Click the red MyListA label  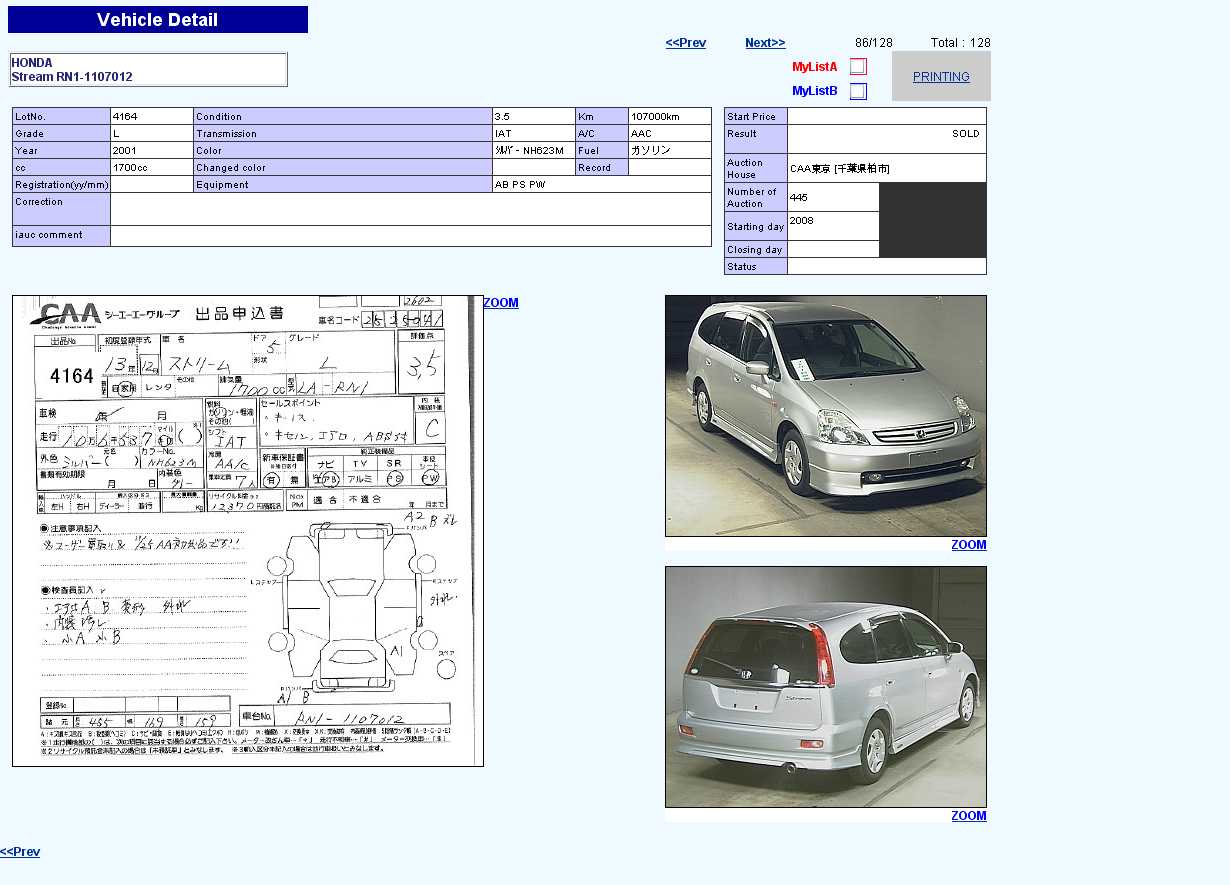click(x=815, y=67)
